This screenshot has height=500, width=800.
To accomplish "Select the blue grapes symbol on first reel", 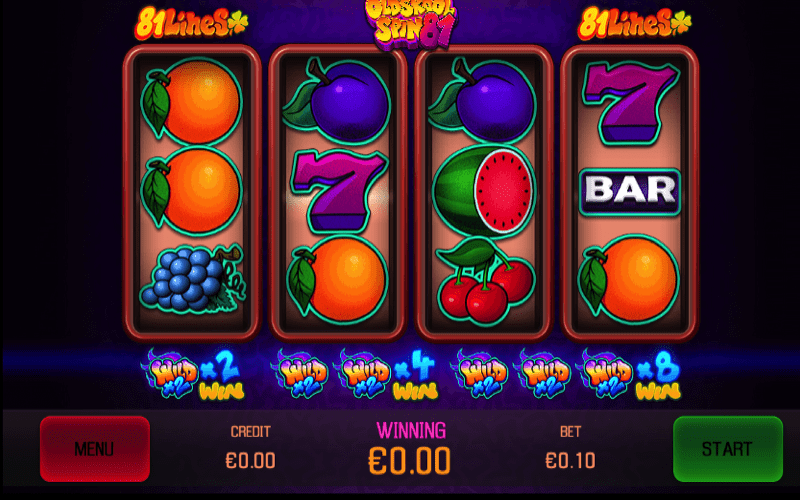I will (x=192, y=279).
